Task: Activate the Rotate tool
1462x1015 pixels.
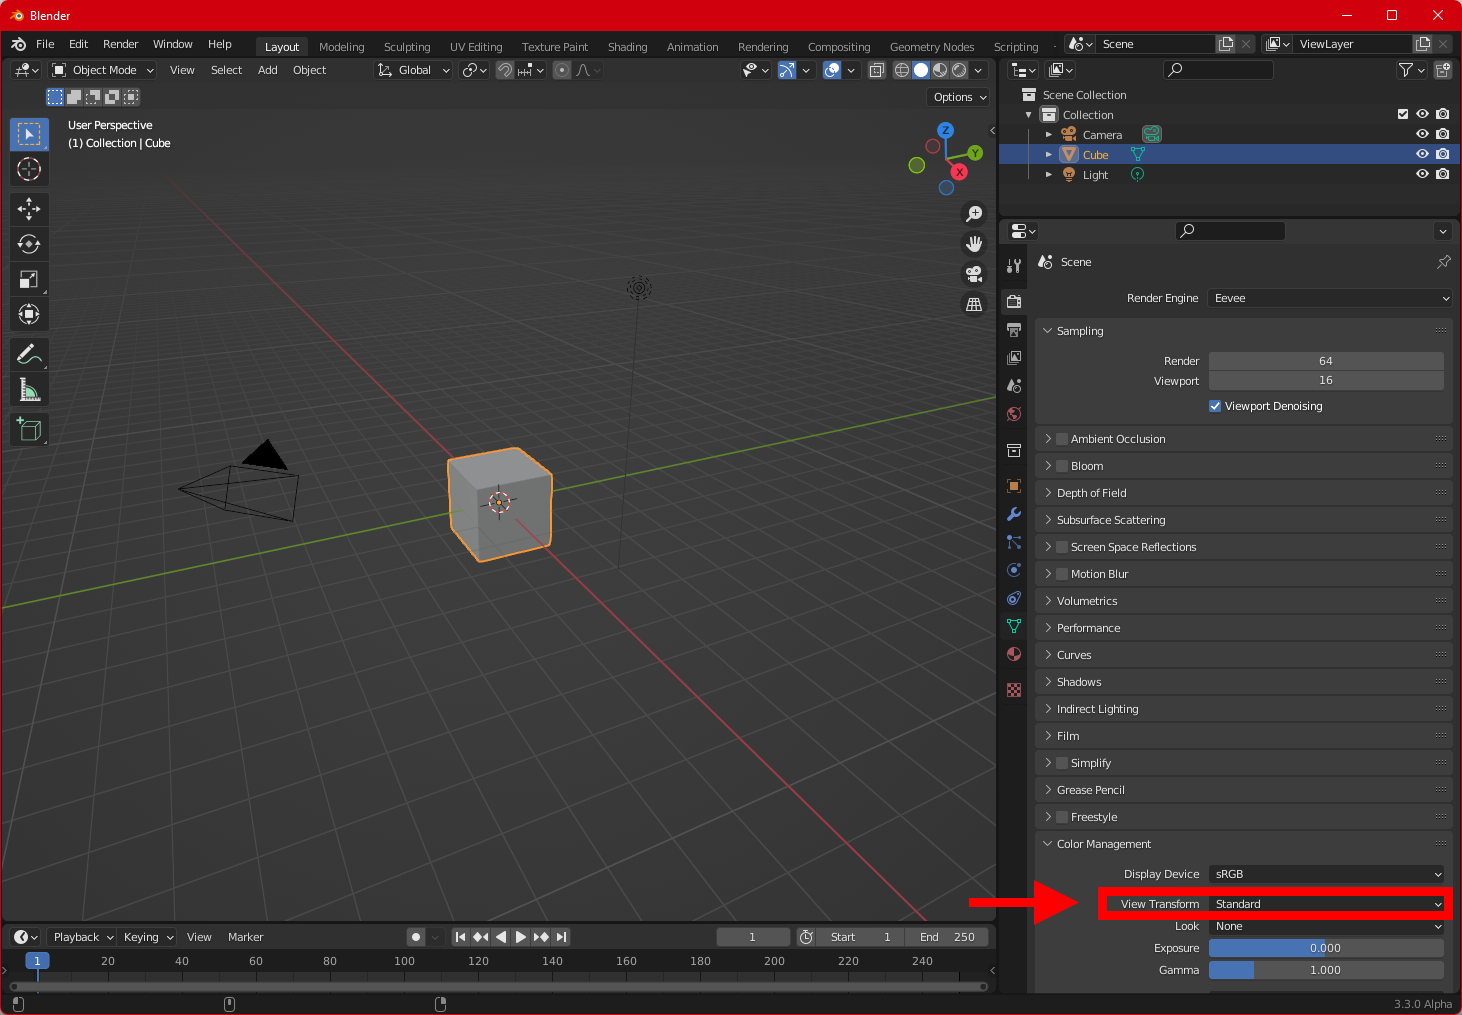Action: pos(29,244)
